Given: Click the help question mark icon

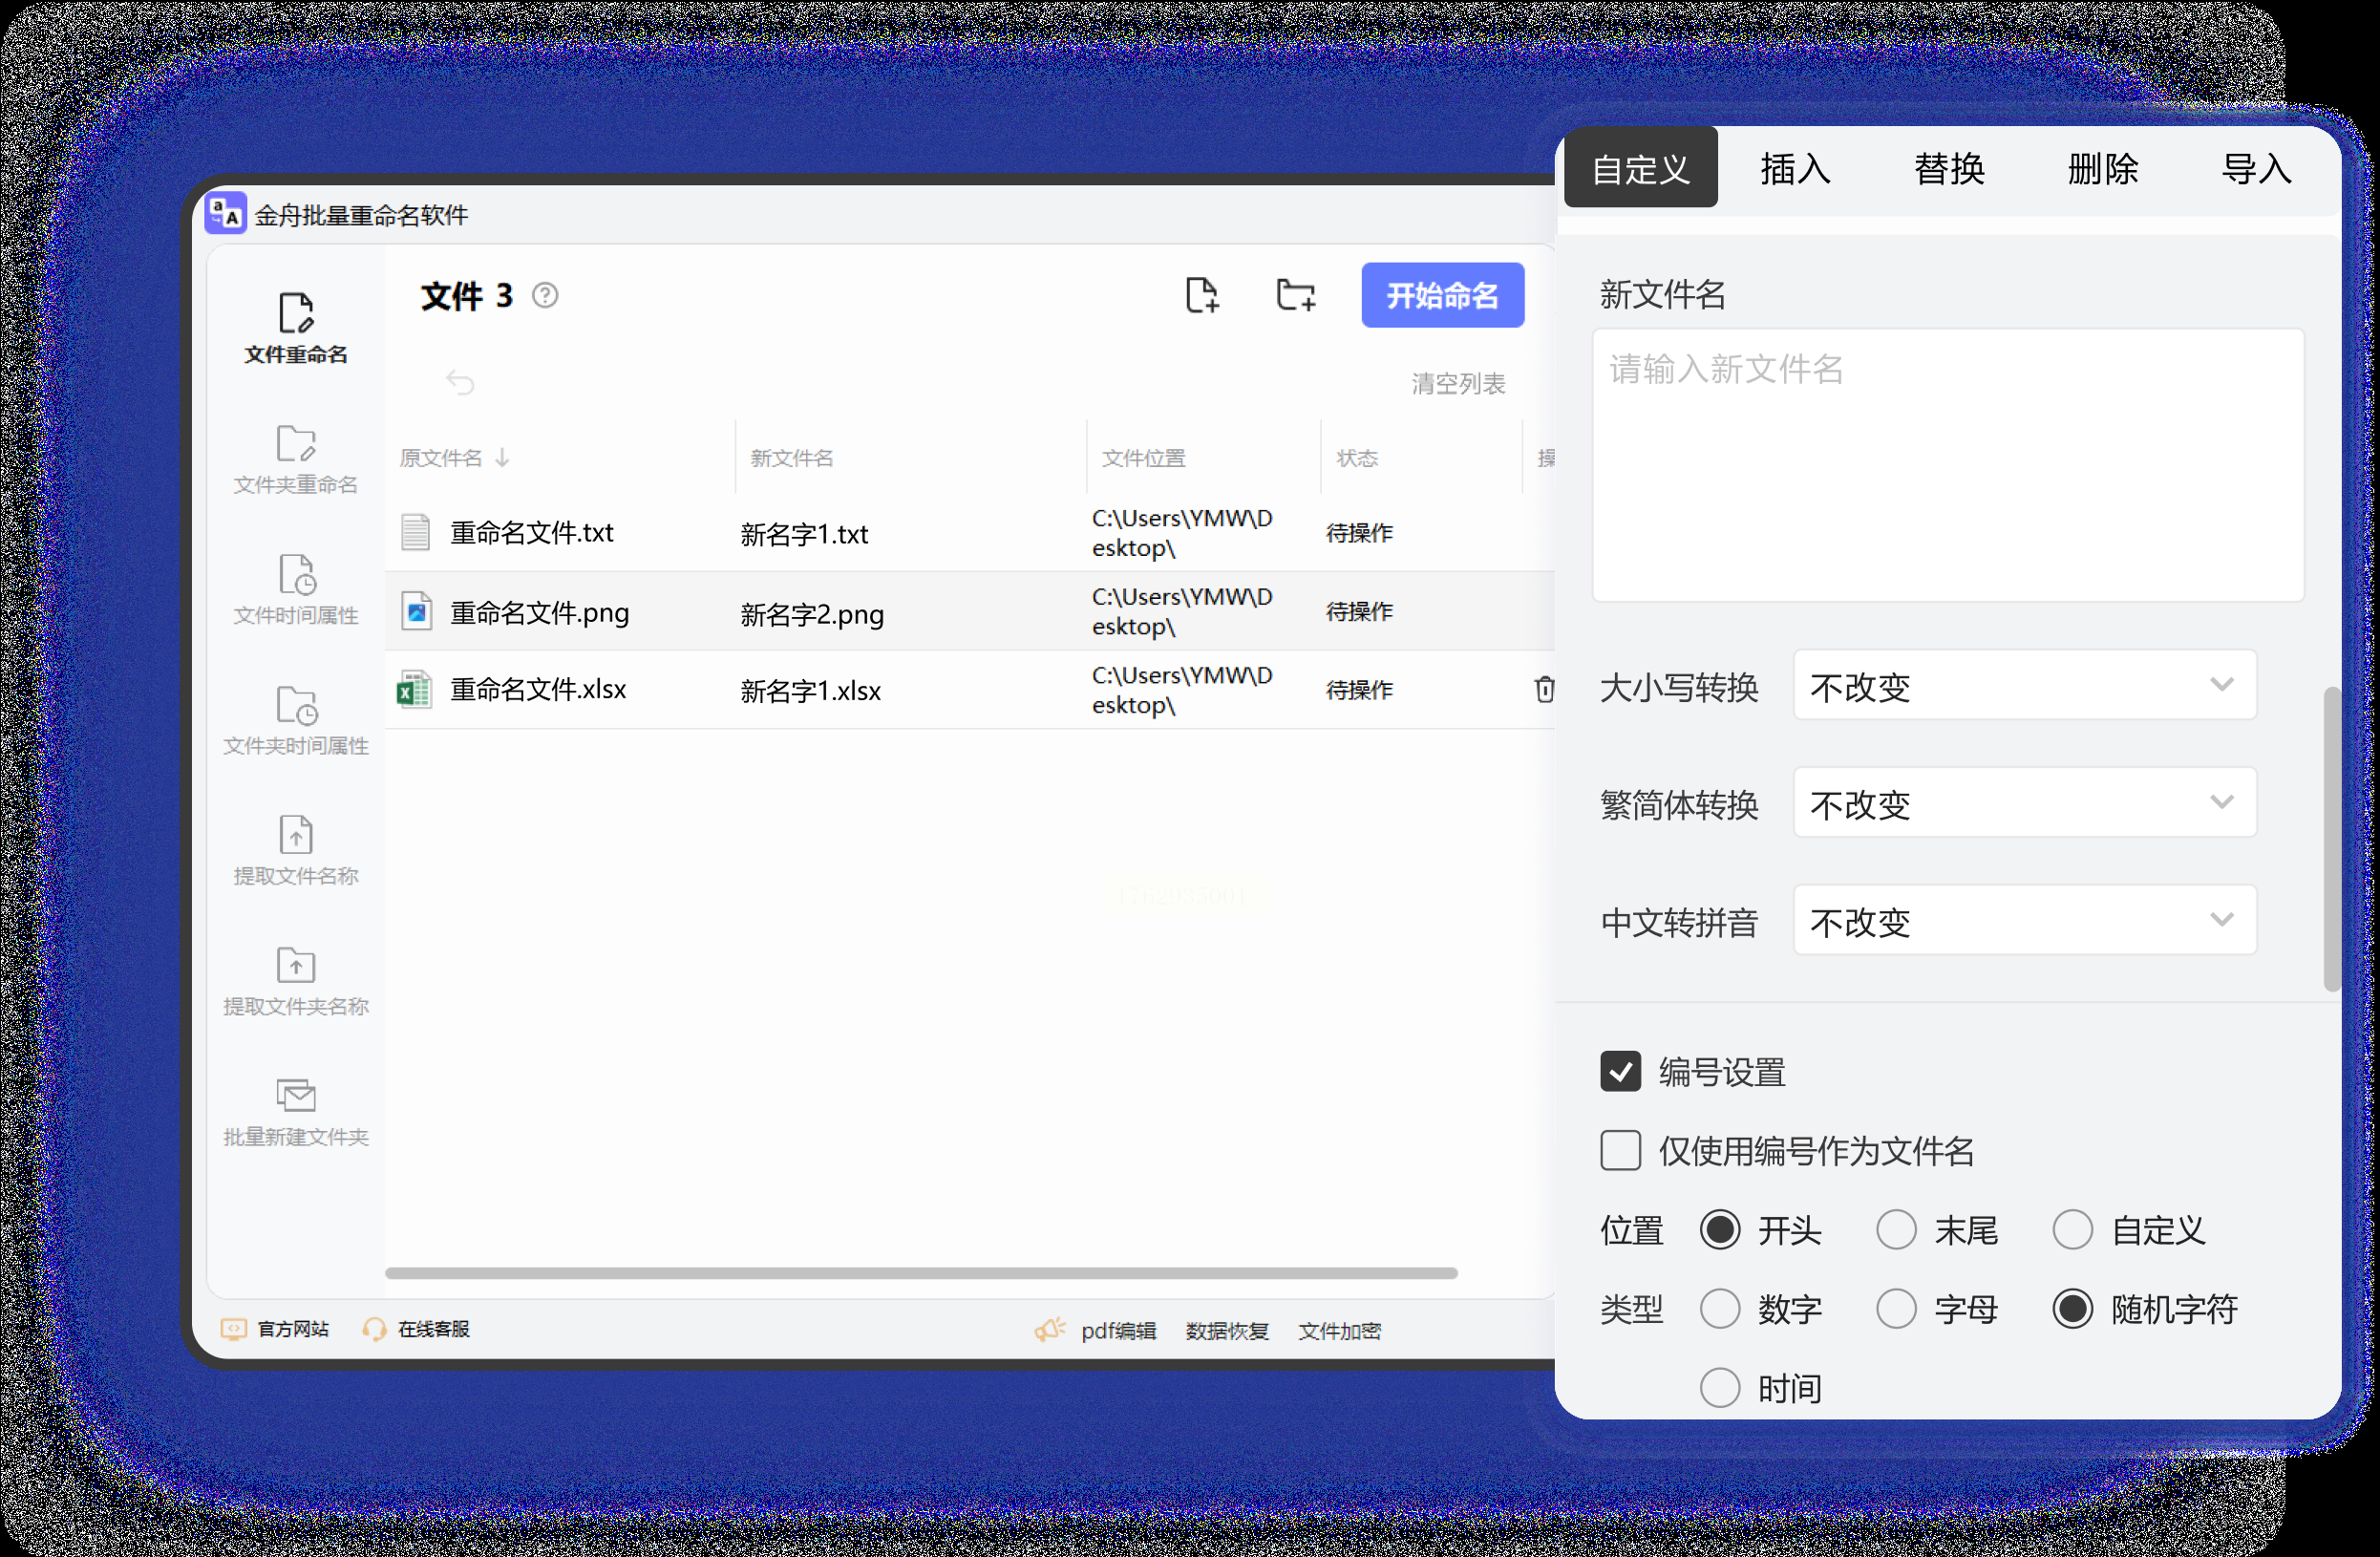Looking at the screenshot, I should coord(545,296).
